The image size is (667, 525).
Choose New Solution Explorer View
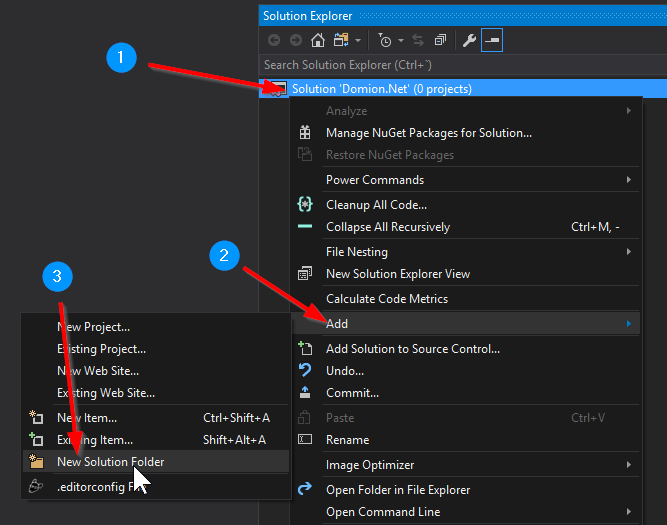(x=466, y=274)
